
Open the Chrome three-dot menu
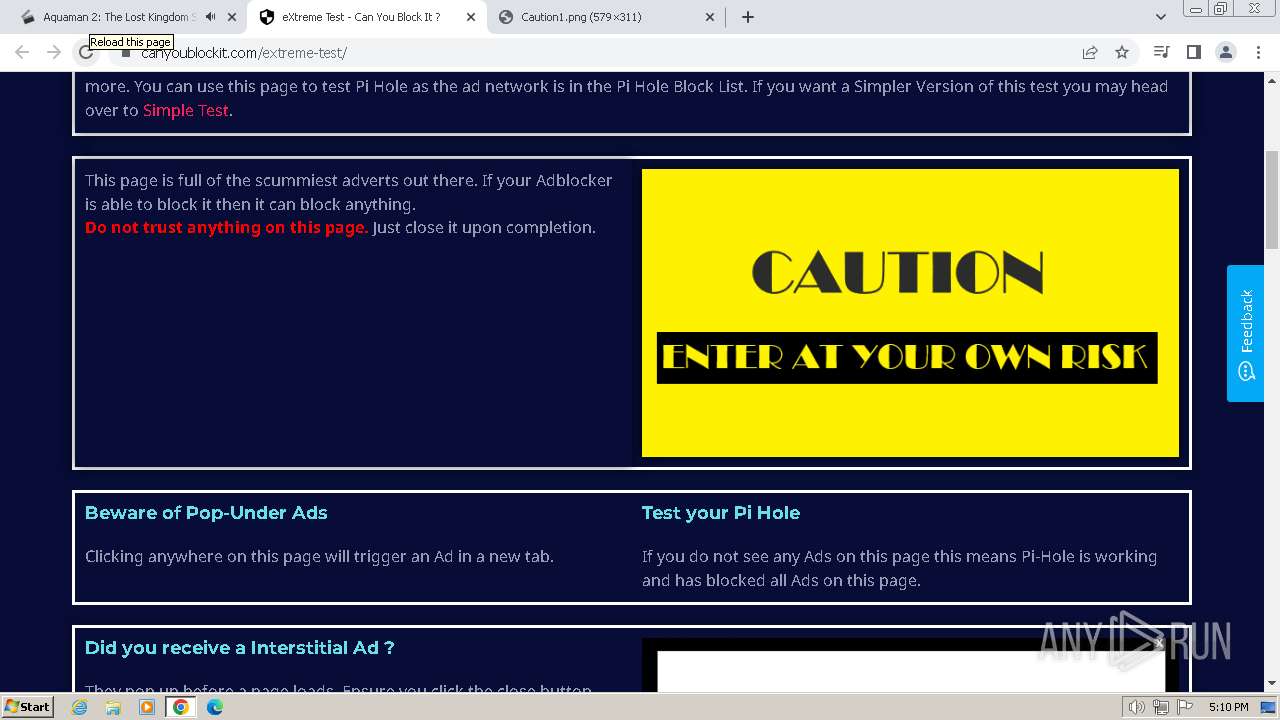tap(1259, 52)
